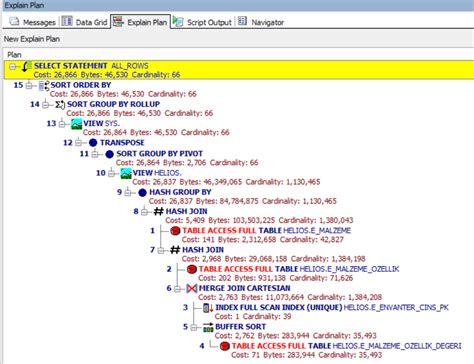Click the step 7 HASH JOIN hash icon
The height and width of the screenshot is (364, 474).
pos(175,250)
